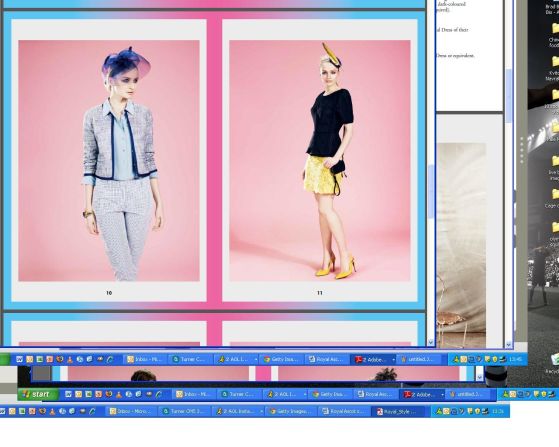Select the page 11 thumbnail with yellow skirt

pos(320,161)
